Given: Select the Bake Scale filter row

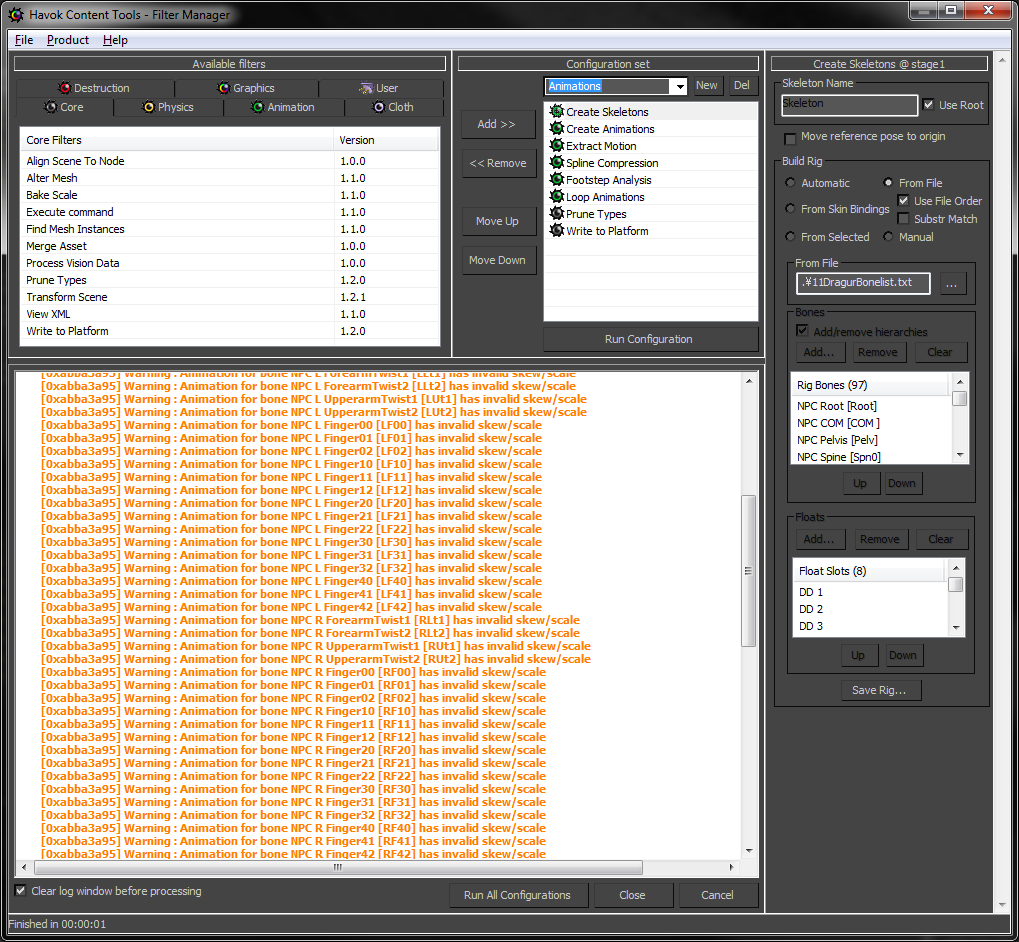Looking at the screenshot, I should 229,195.
